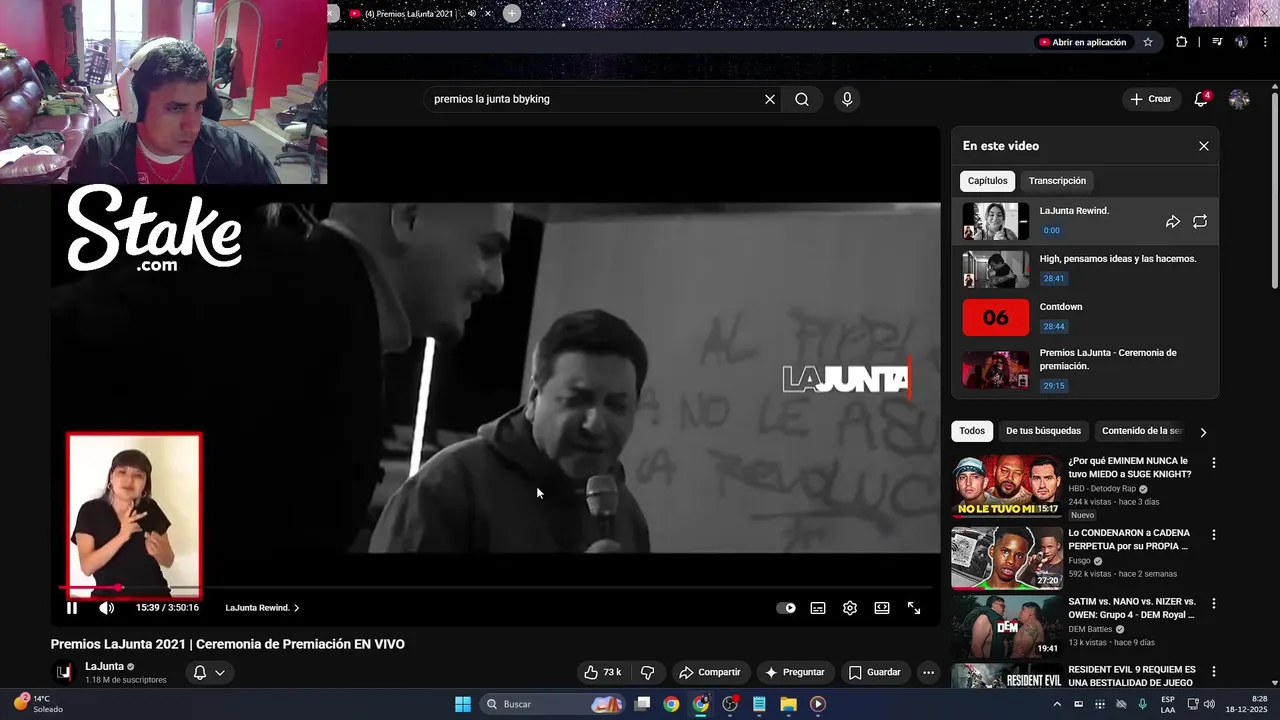
Task: Open the Lo CONDENARON a CADENA video title
Action: tap(1129, 540)
